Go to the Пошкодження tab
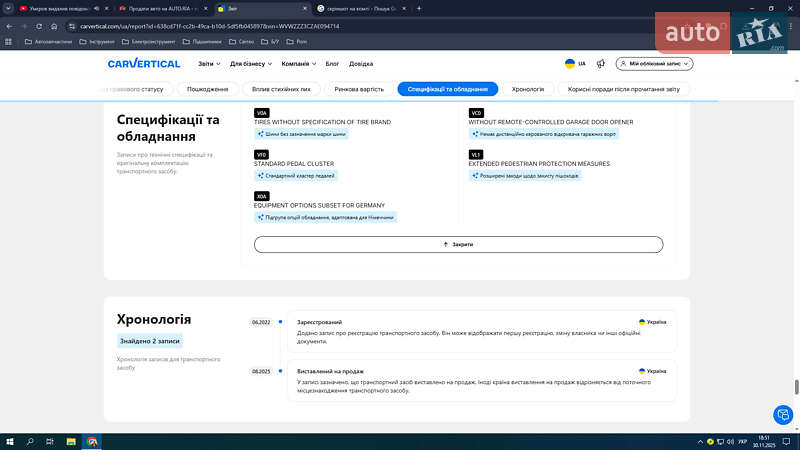 coord(207,89)
